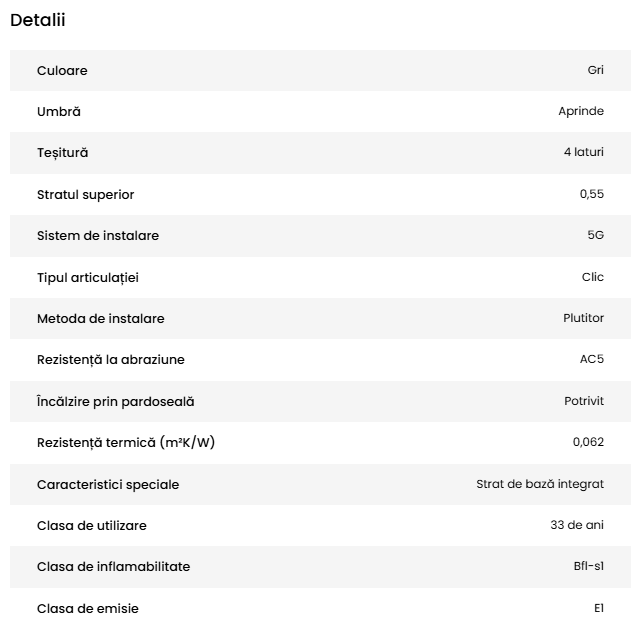
Task: Click the Aprinde shade value
Action: point(581,112)
